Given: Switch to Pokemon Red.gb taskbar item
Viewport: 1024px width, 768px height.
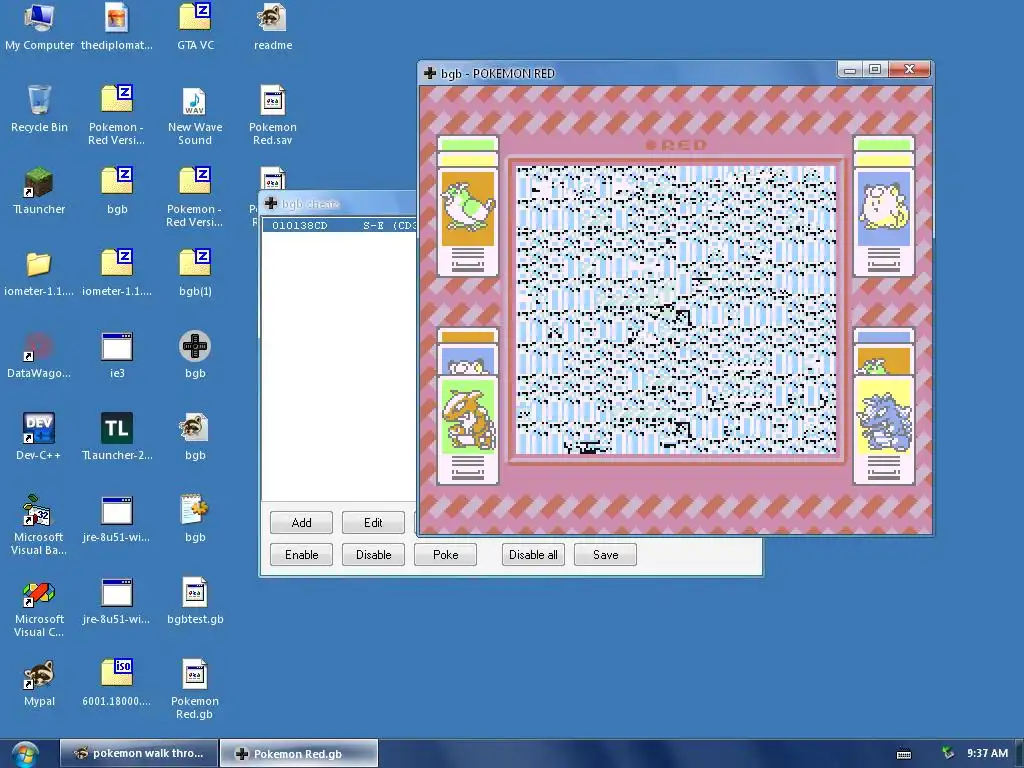Looking at the screenshot, I should pyautogui.click(x=298, y=753).
